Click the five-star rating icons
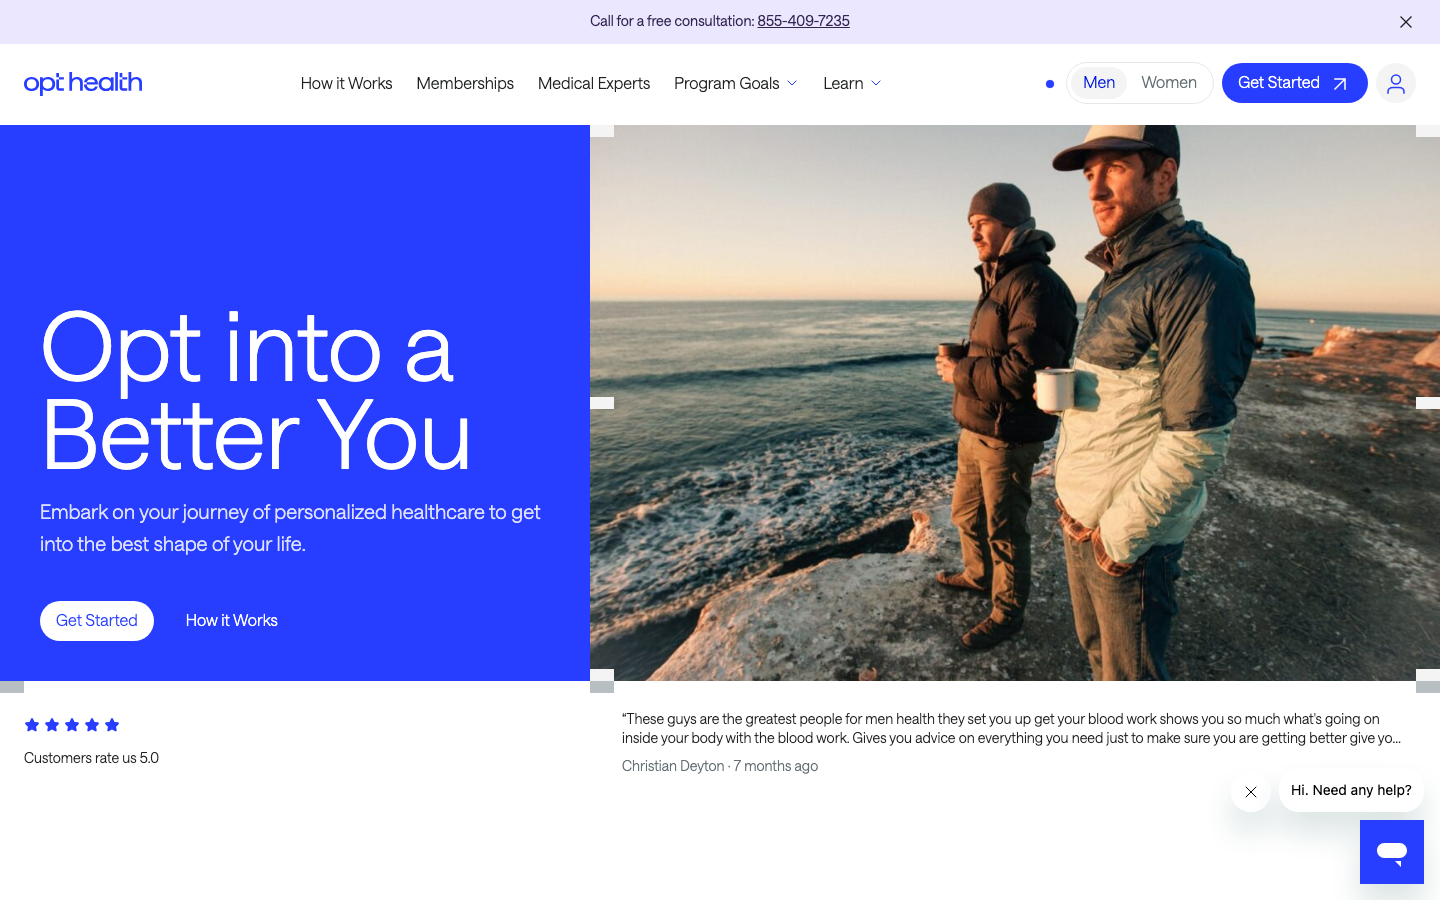1440x900 pixels. [x=72, y=725]
